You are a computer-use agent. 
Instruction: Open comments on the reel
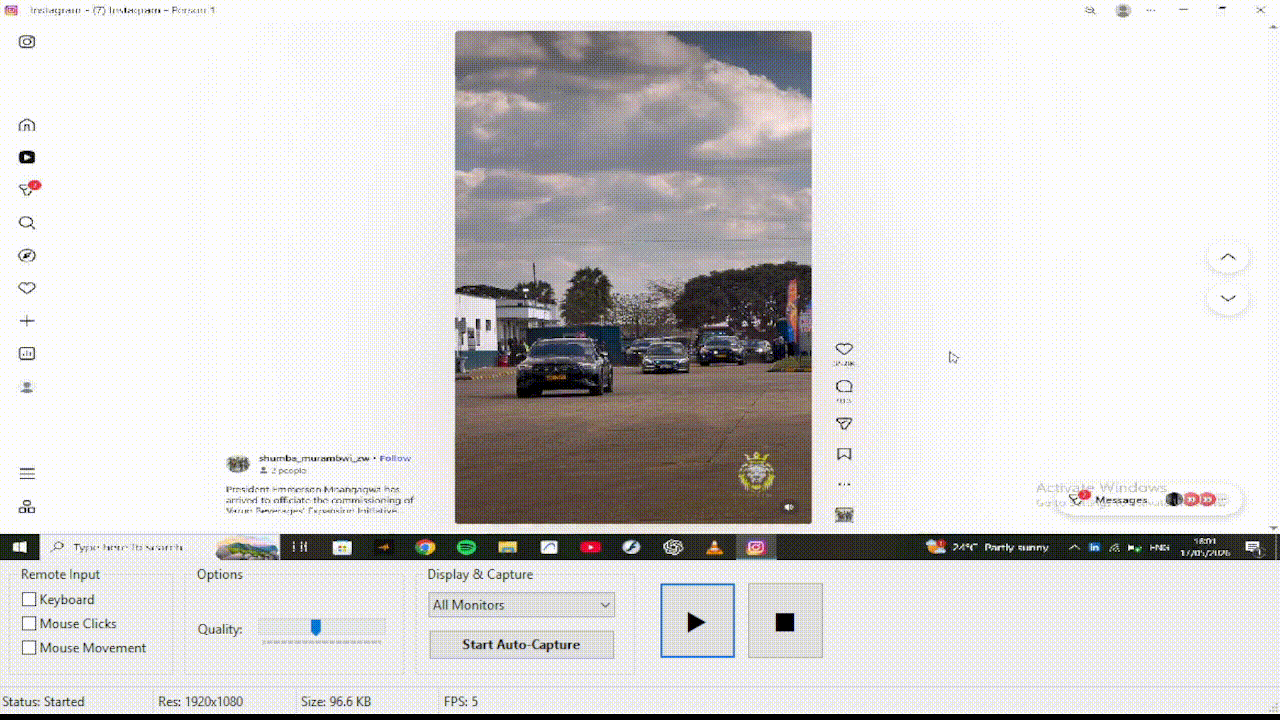(844, 386)
